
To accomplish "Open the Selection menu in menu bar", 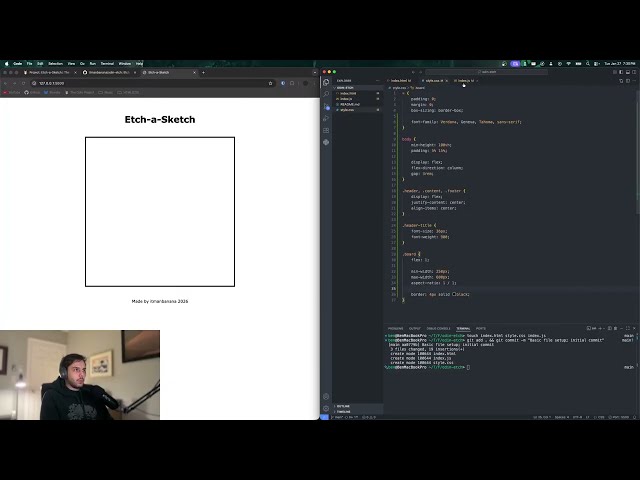I will [56, 64].
